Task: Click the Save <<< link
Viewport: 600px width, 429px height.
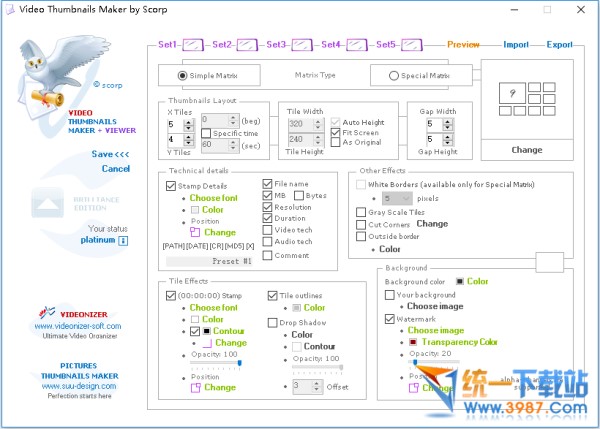Action: pyautogui.click(x=110, y=154)
